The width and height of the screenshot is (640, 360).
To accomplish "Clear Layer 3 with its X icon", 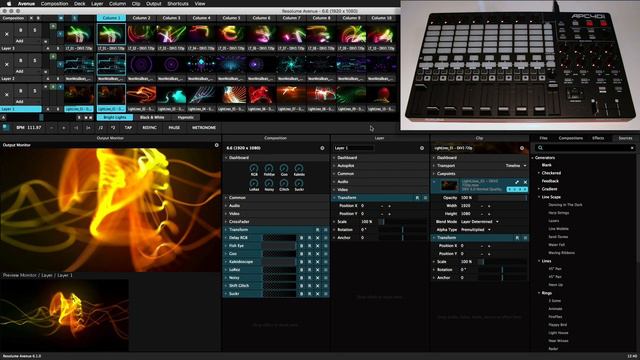I will point(7,34).
